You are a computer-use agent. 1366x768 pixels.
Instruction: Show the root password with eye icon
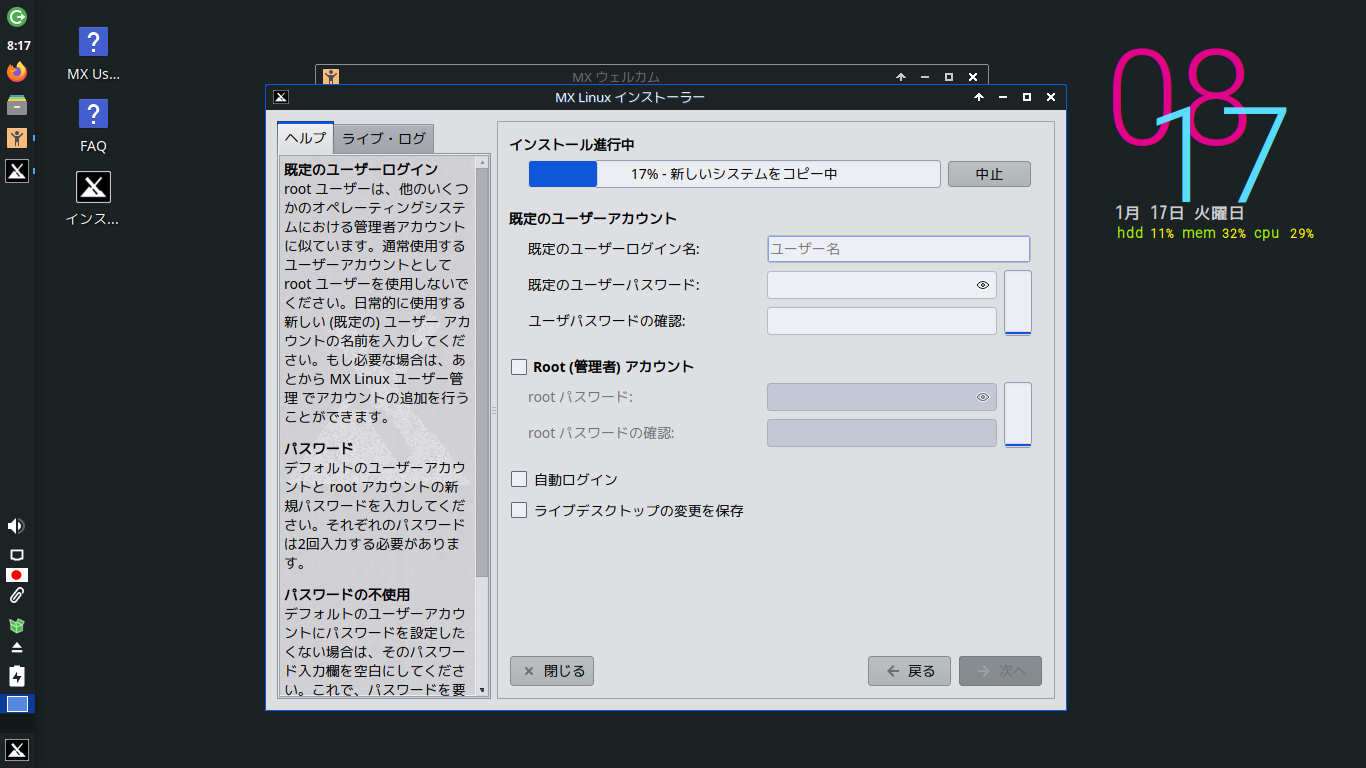click(x=983, y=397)
